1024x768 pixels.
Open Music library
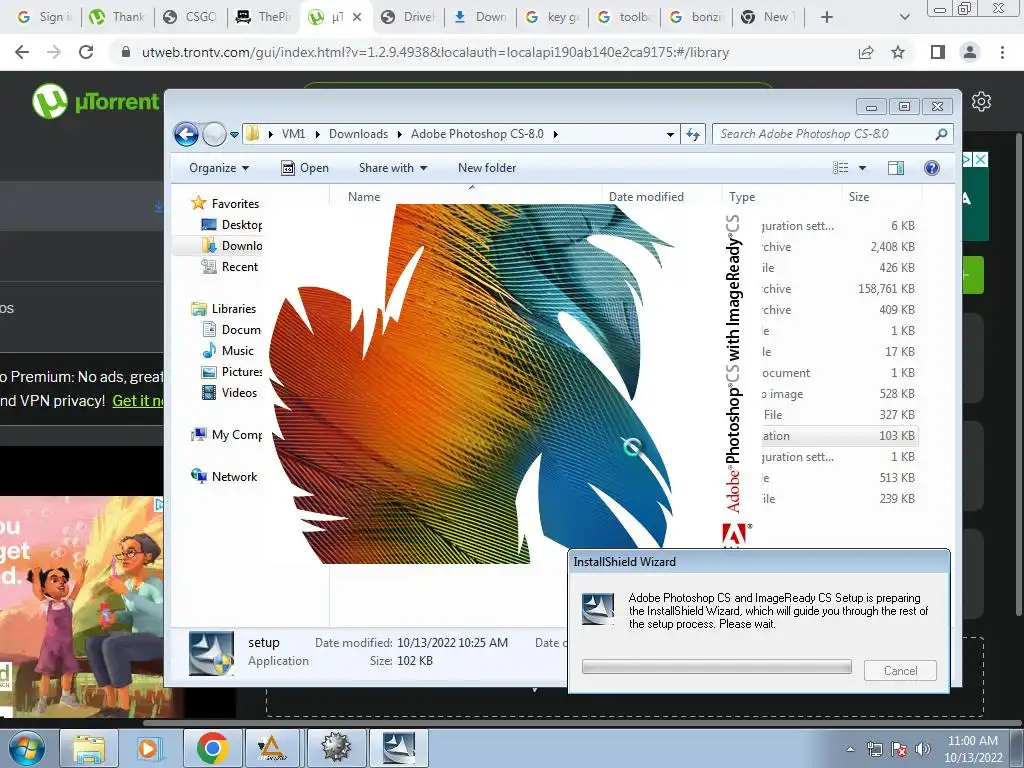[x=229, y=351]
